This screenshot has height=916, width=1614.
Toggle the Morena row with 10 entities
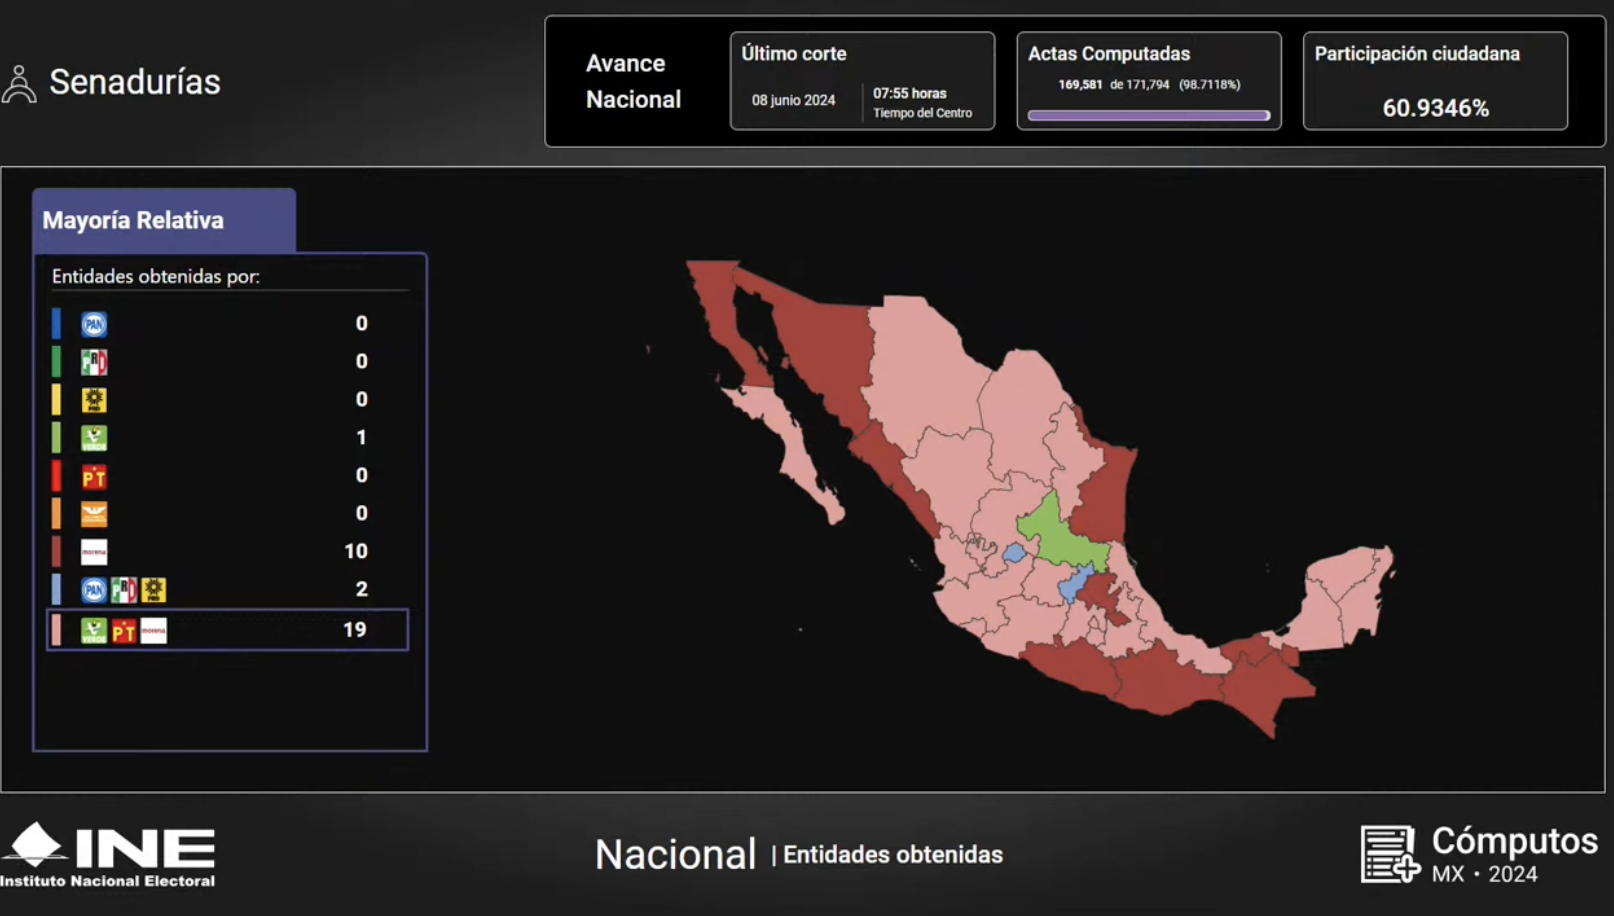(x=227, y=551)
